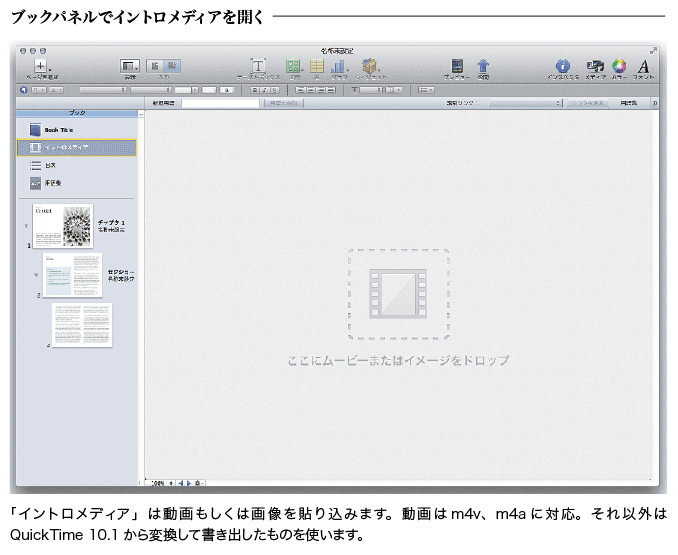Click the blue styles drawer button in format bar

coord(24,90)
